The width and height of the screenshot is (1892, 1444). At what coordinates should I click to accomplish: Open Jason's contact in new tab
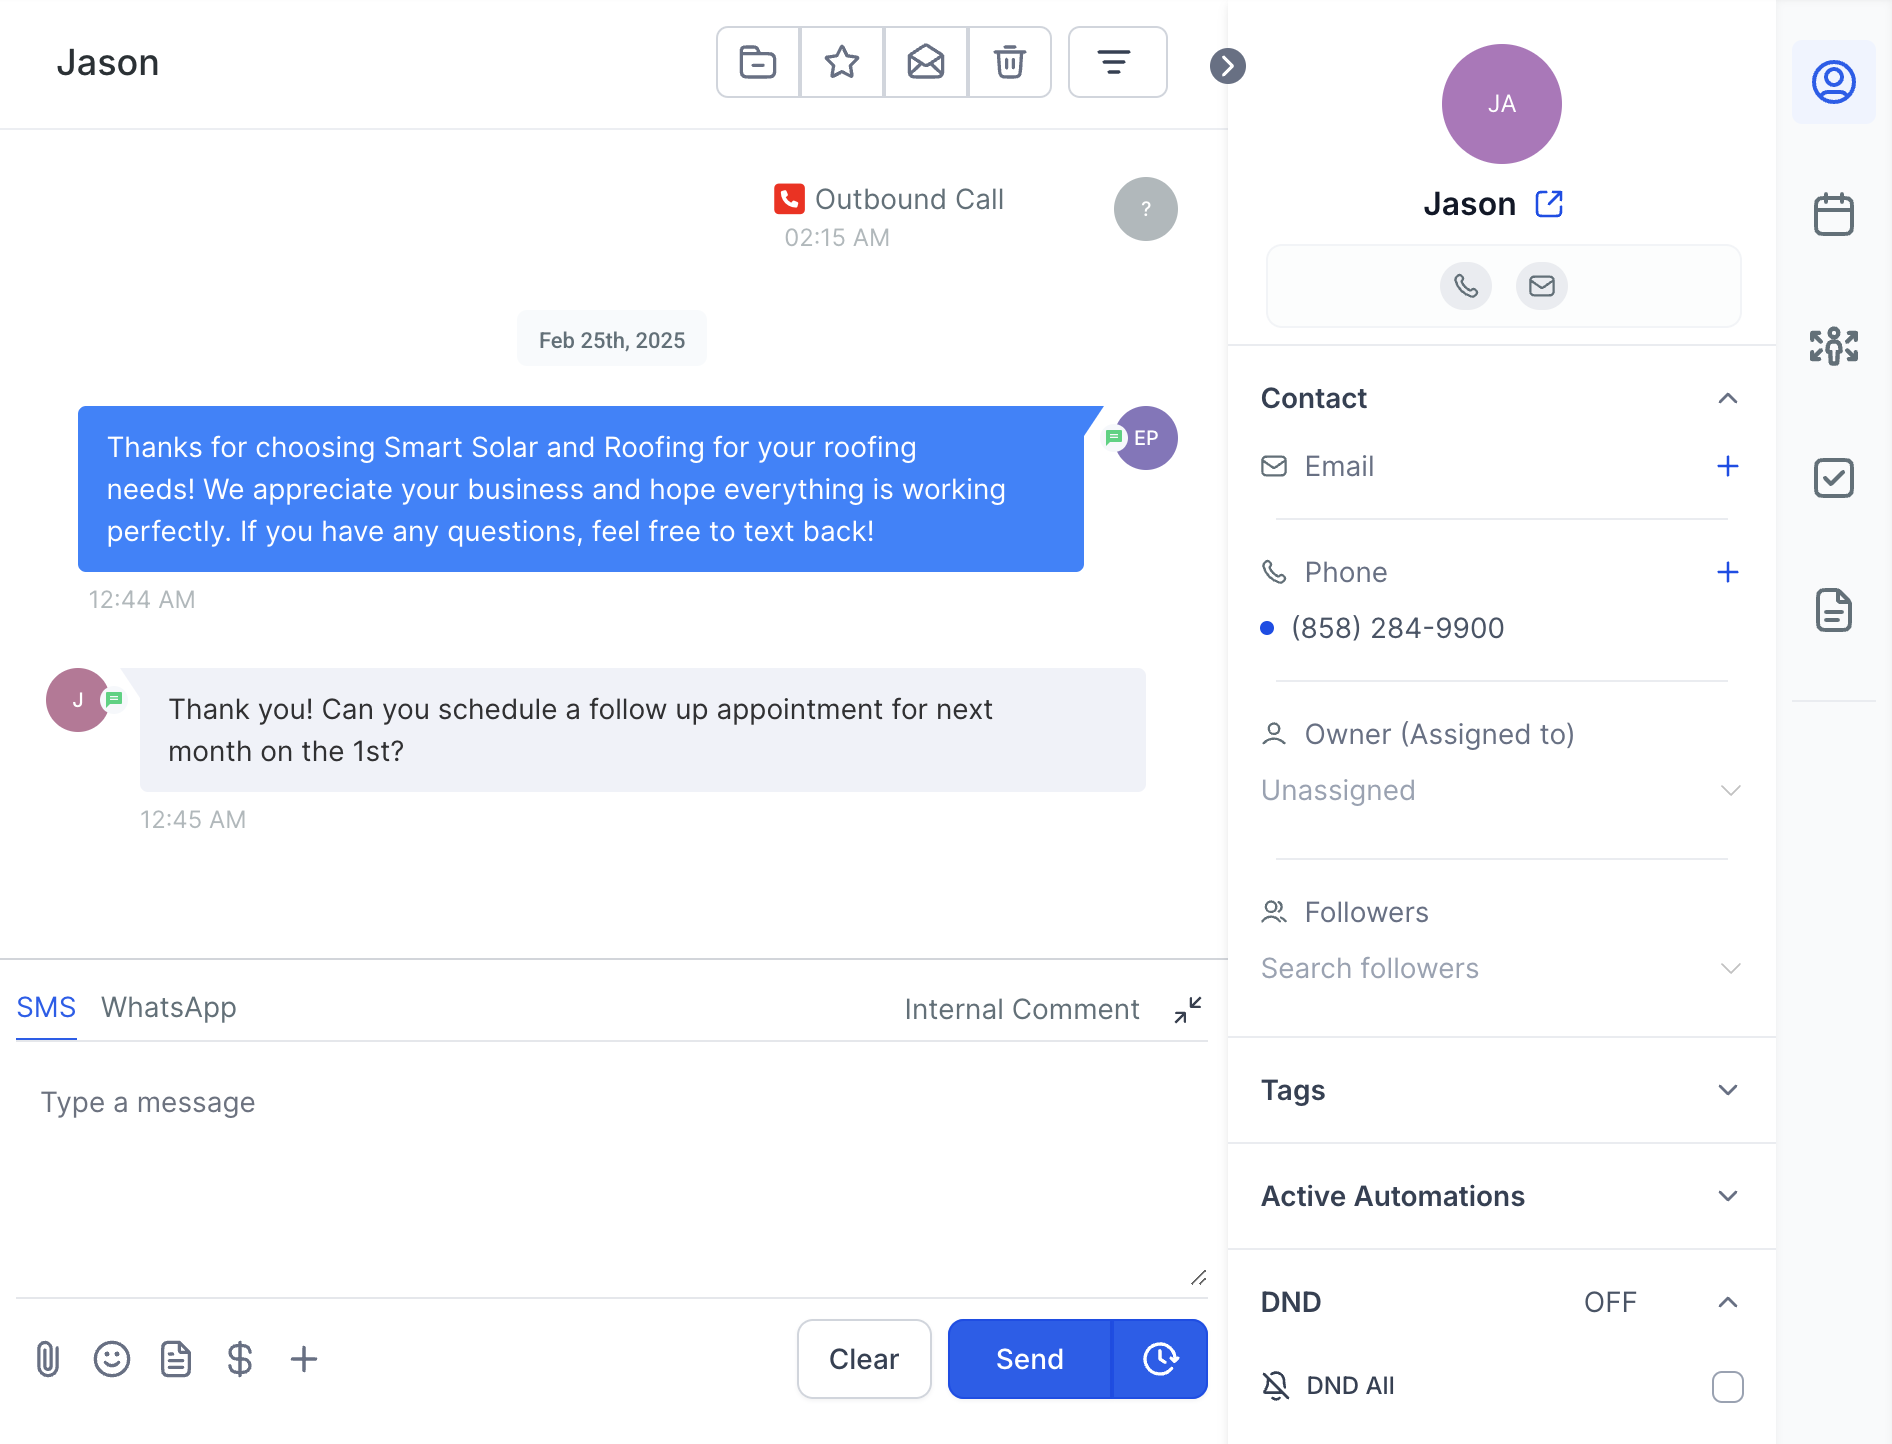[x=1549, y=204]
